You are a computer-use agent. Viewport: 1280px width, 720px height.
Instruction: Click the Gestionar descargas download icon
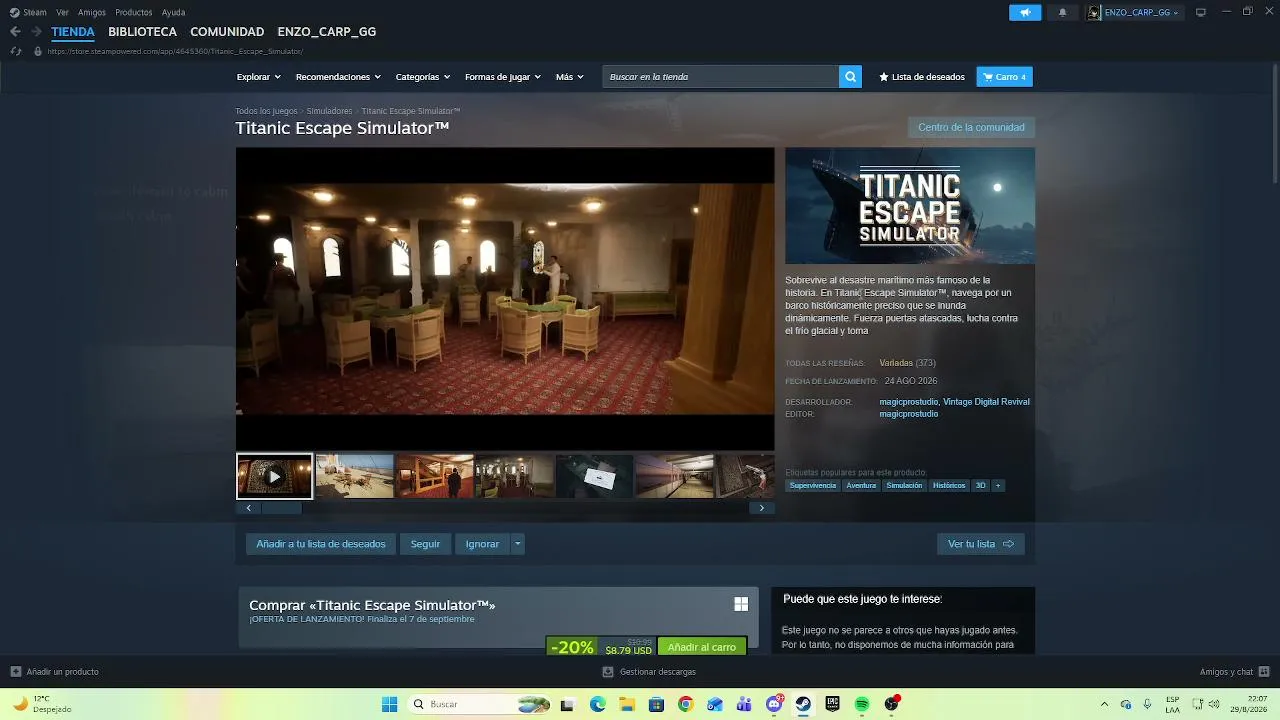pos(608,672)
